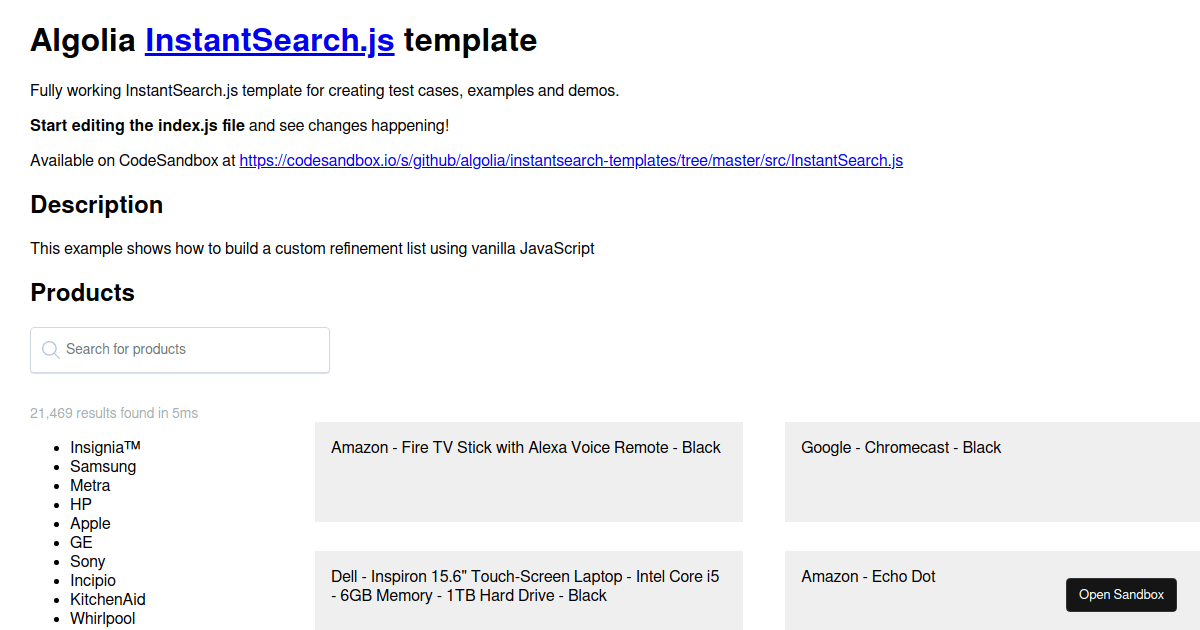Select the Metra brand filter
The image size is (1200, 630).
91,485
